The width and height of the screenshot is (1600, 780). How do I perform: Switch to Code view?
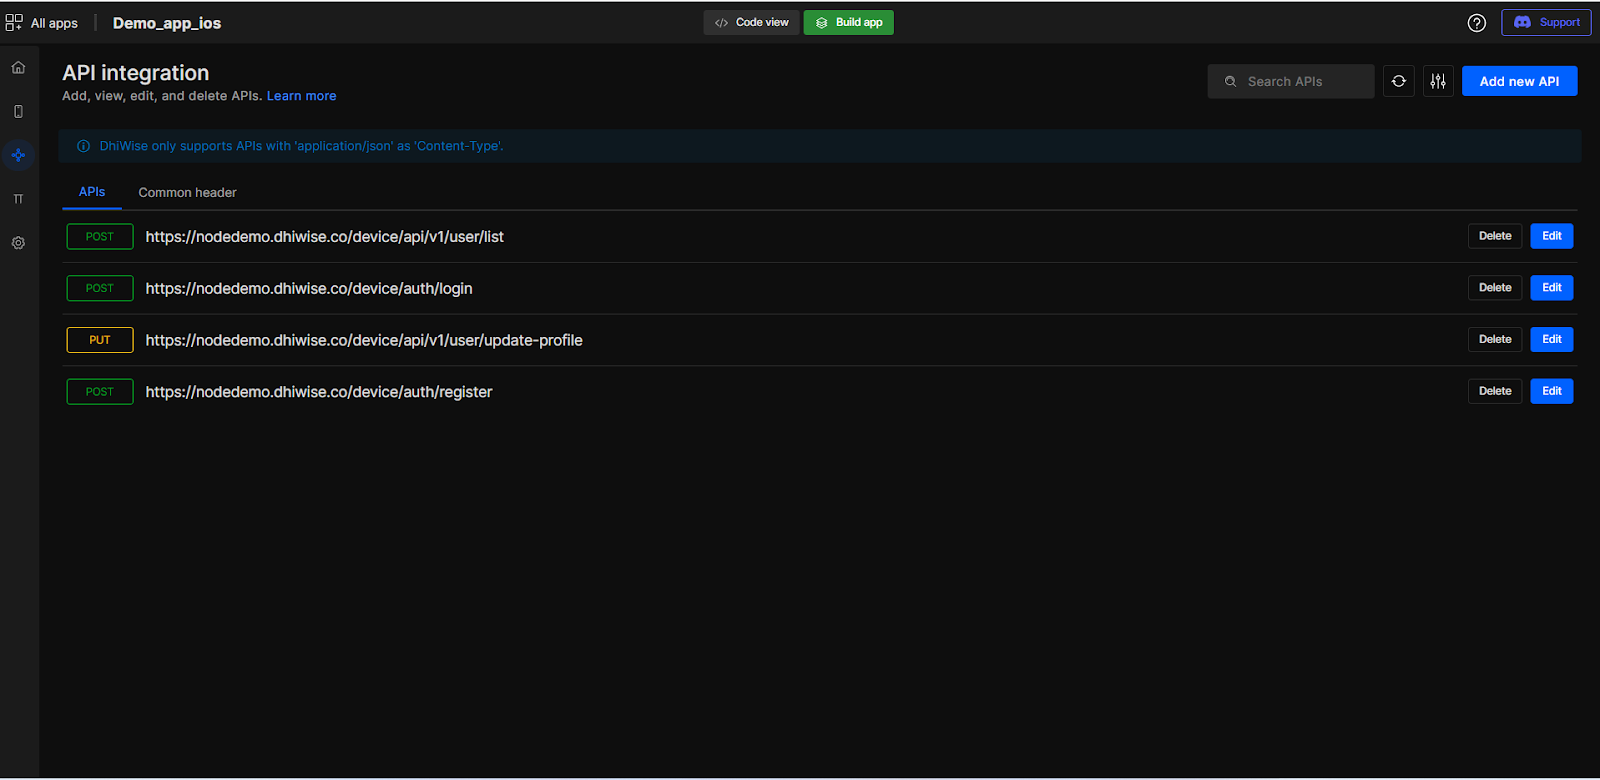coord(751,22)
